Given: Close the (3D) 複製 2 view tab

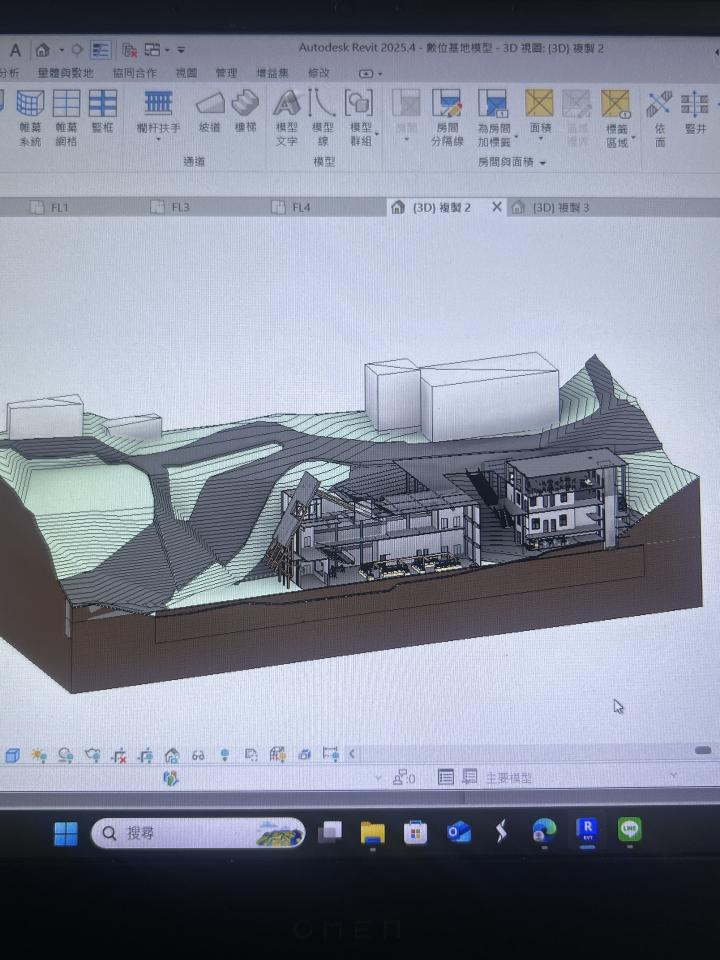Looking at the screenshot, I should click(497, 207).
